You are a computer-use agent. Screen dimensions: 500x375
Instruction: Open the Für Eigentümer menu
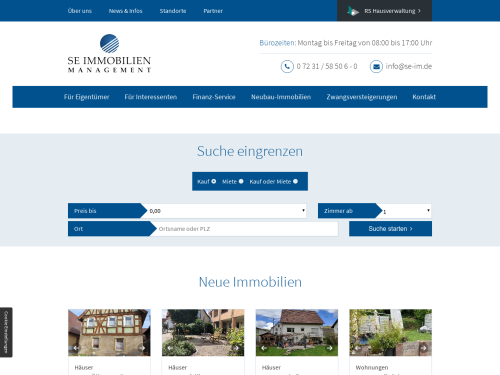[x=86, y=97]
